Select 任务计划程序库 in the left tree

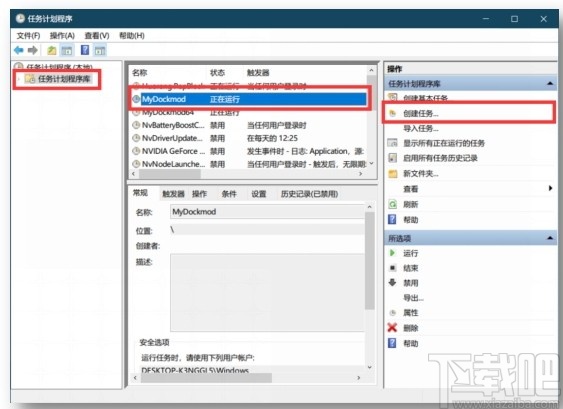(64, 79)
